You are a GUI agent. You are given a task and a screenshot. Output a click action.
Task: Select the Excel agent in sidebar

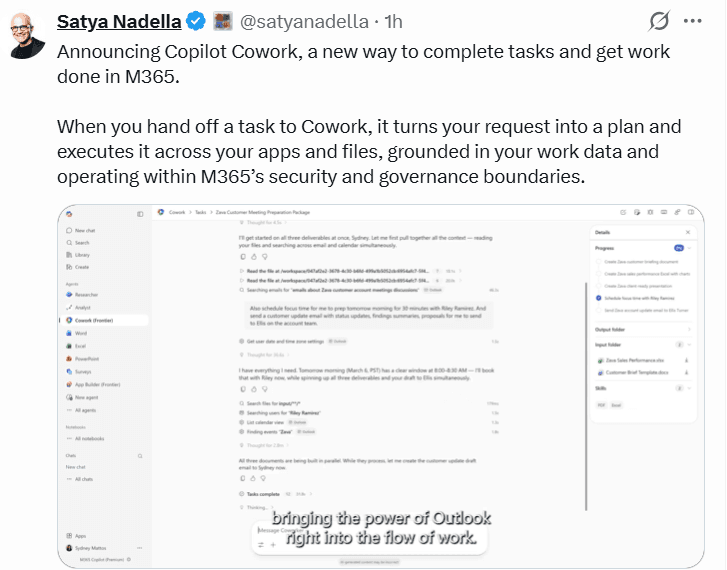point(80,345)
